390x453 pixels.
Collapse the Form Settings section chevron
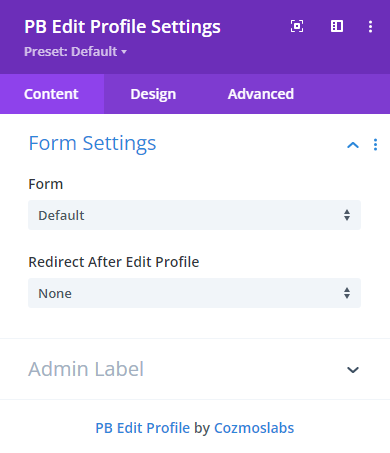(353, 145)
